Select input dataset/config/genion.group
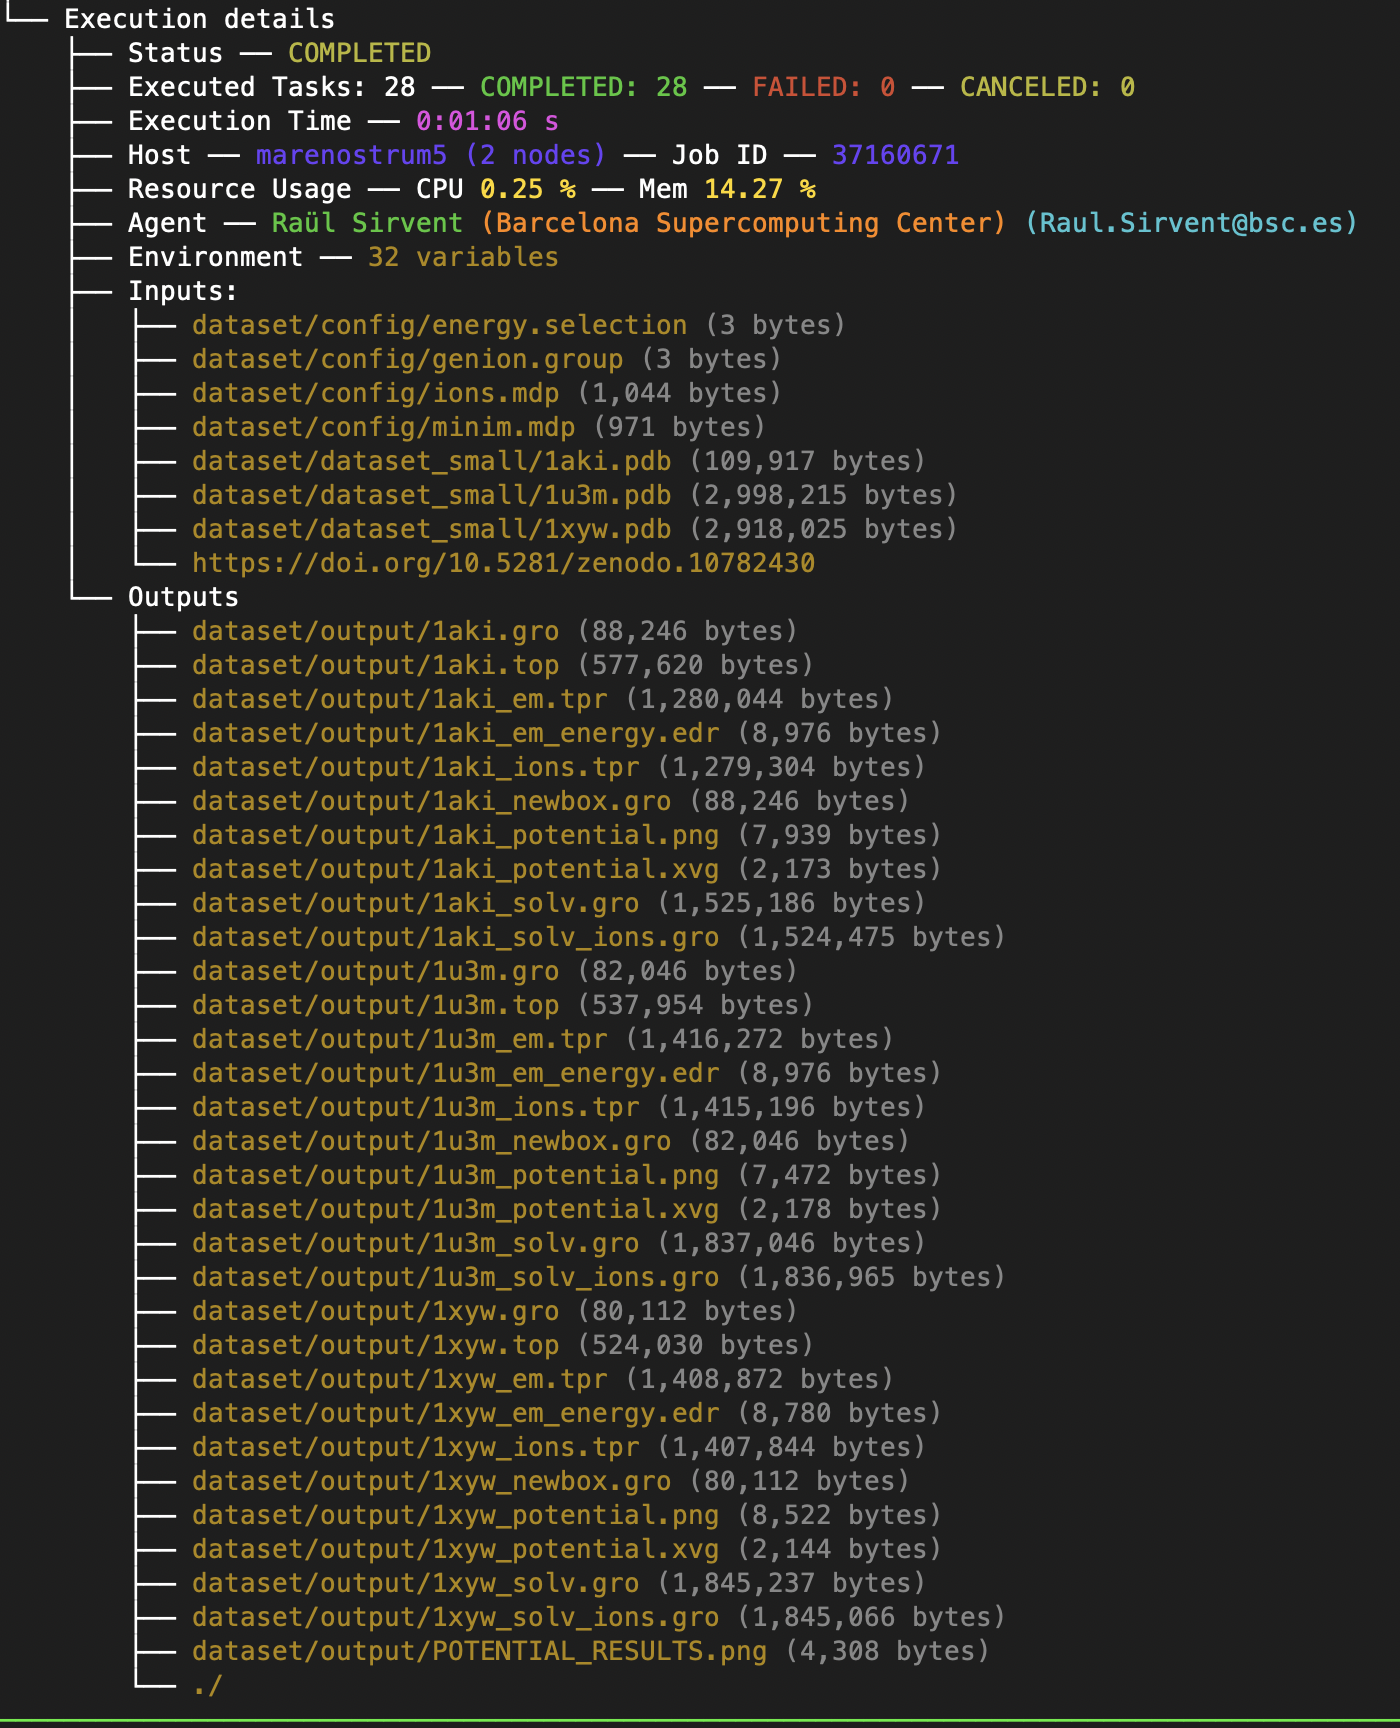 [x=407, y=359]
